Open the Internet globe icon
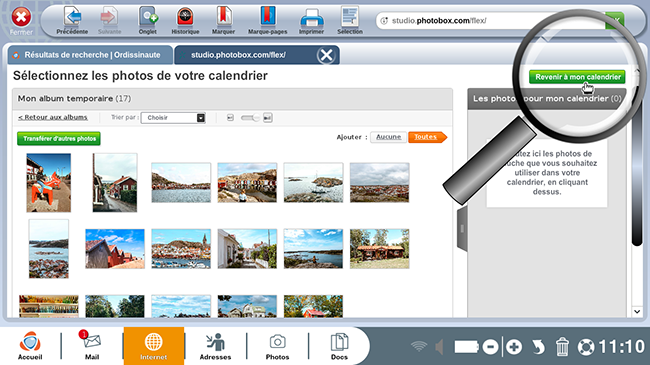650x365 pixels. click(x=153, y=346)
